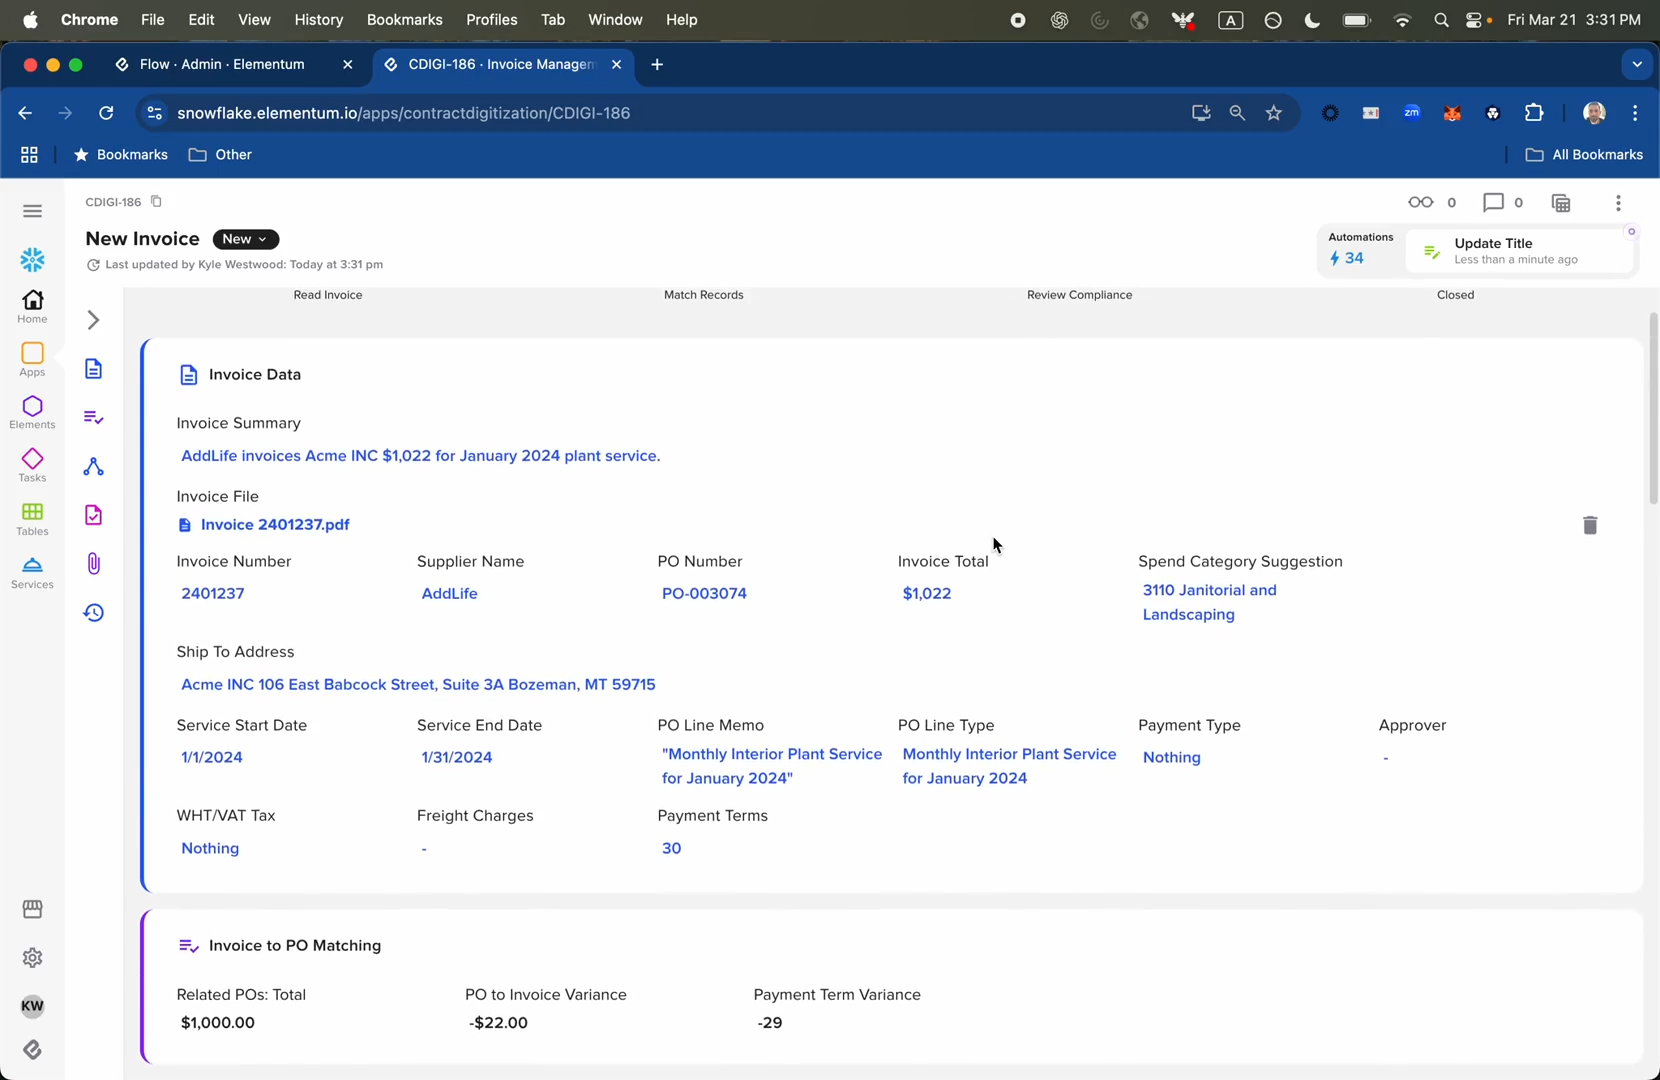This screenshot has width=1660, height=1080.
Task: Go back in Chrome
Action: tap(25, 113)
